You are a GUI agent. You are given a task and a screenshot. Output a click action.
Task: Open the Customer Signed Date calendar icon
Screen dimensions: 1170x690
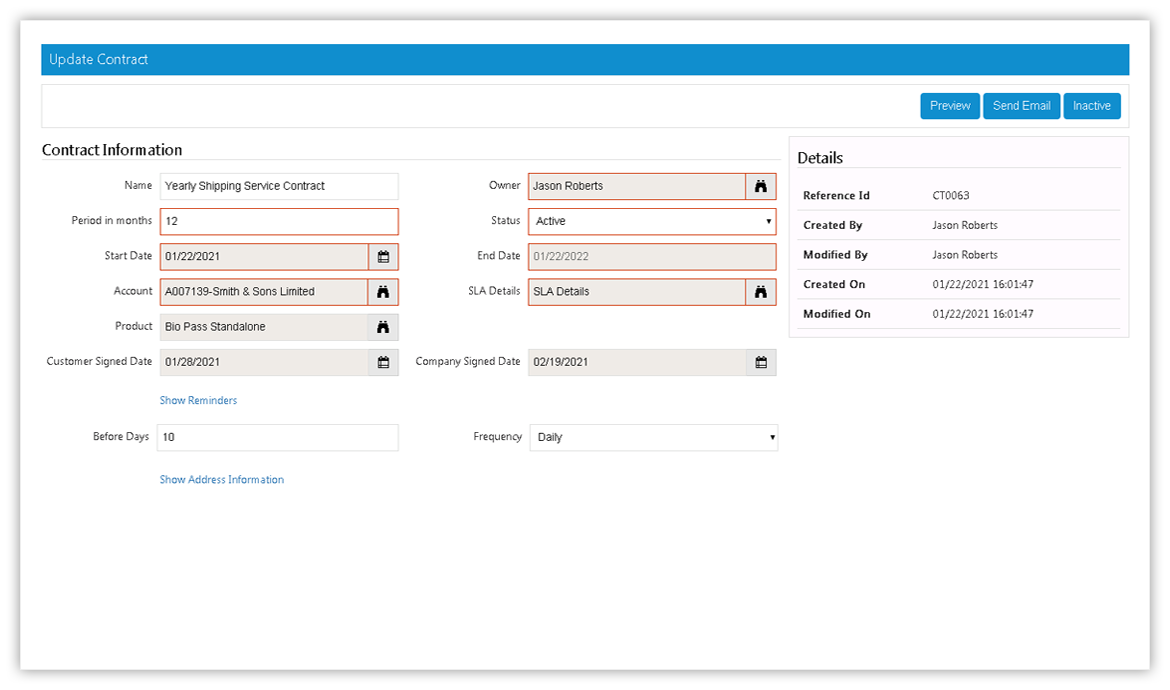383,362
